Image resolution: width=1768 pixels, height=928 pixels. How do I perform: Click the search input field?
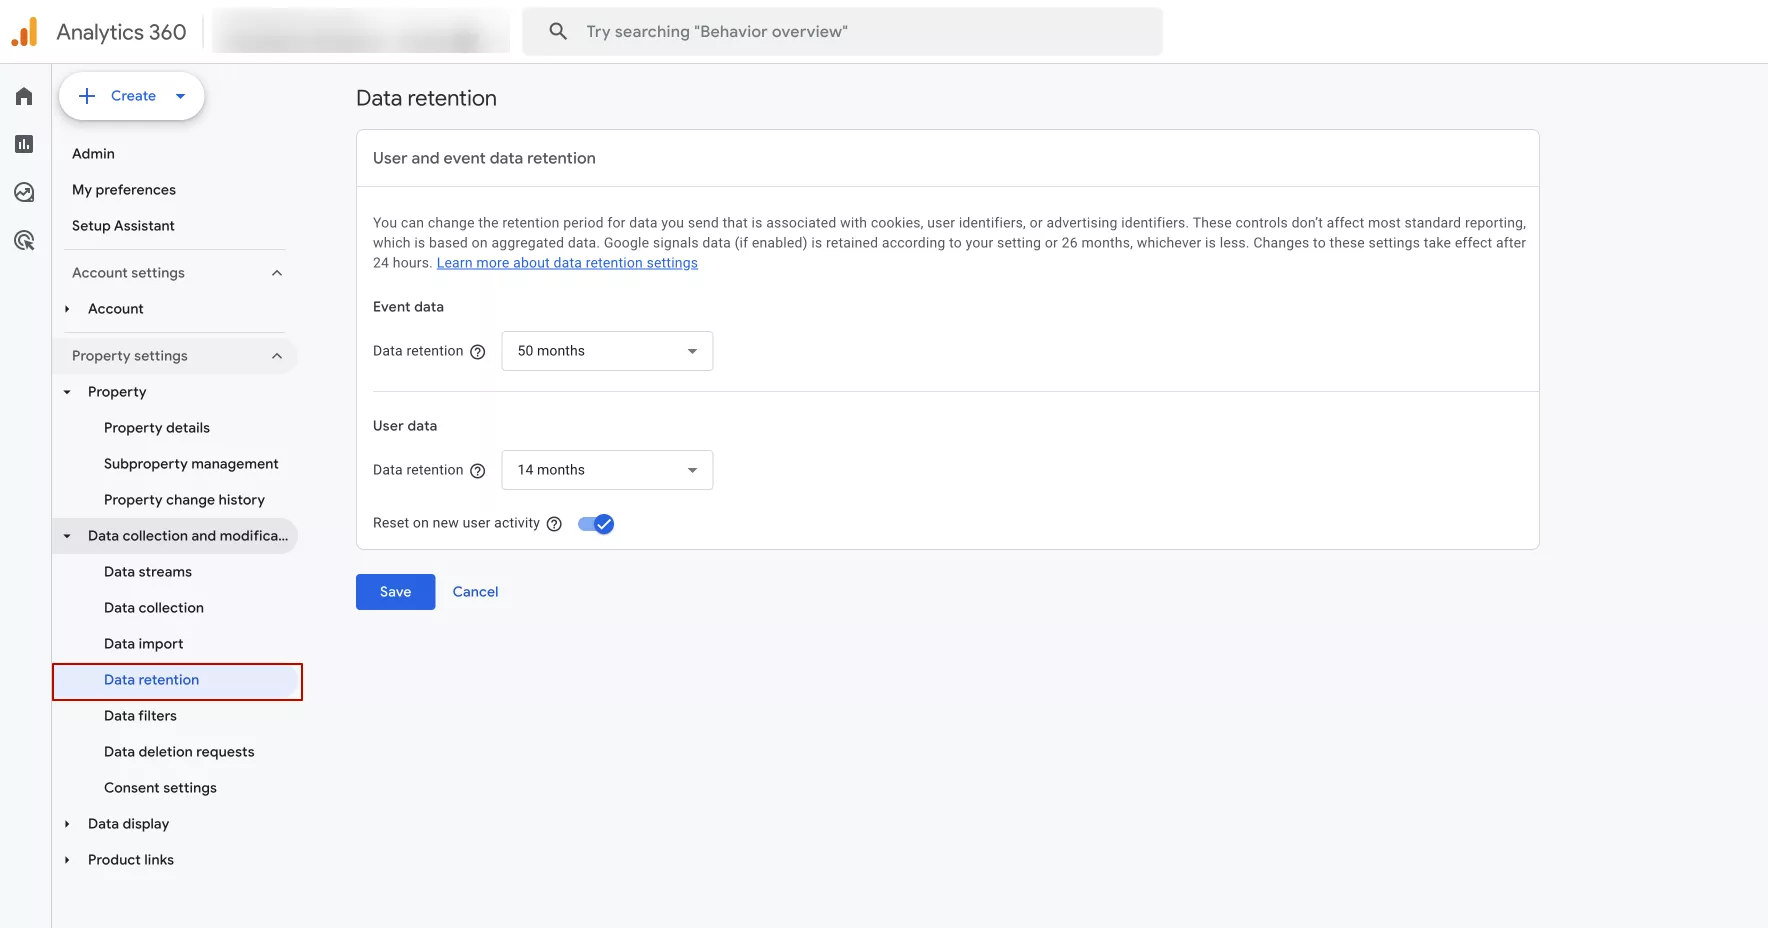(x=860, y=32)
